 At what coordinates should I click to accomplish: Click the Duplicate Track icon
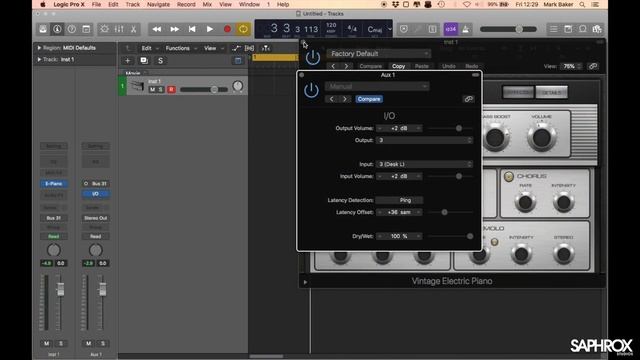[144, 60]
